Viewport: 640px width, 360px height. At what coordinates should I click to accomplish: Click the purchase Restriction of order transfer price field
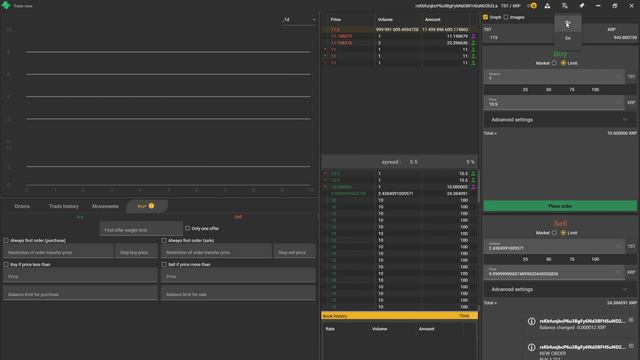(x=58, y=252)
